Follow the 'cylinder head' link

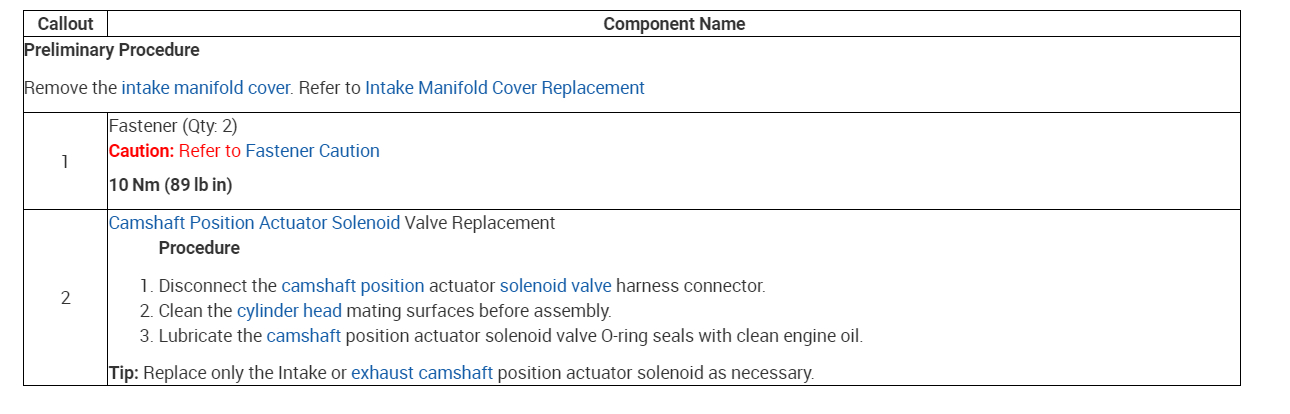point(289,311)
